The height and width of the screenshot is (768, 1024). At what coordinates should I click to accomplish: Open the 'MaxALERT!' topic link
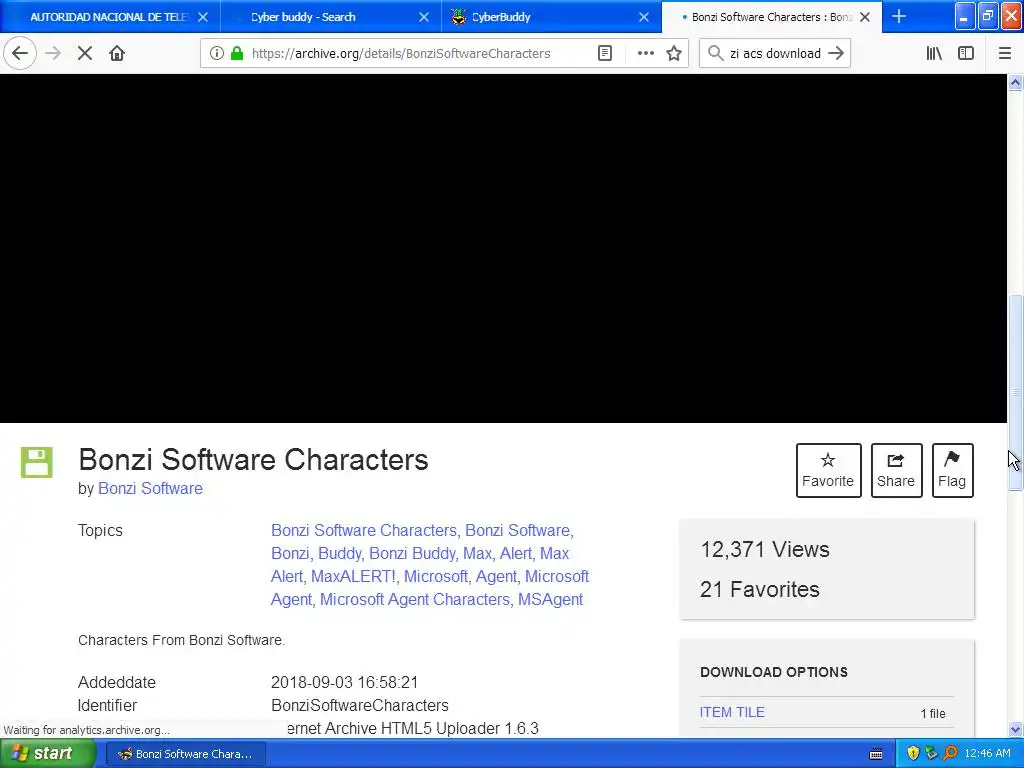click(353, 577)
